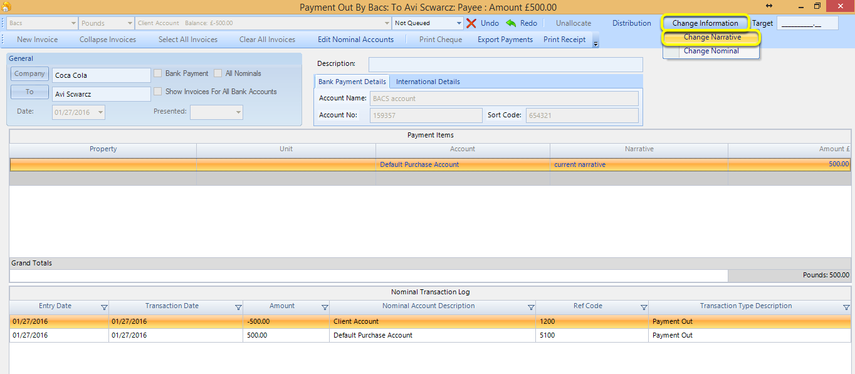Click New Invoice in the toolbar
Viewport: 855px width, 374px height.
coord(37,40)
